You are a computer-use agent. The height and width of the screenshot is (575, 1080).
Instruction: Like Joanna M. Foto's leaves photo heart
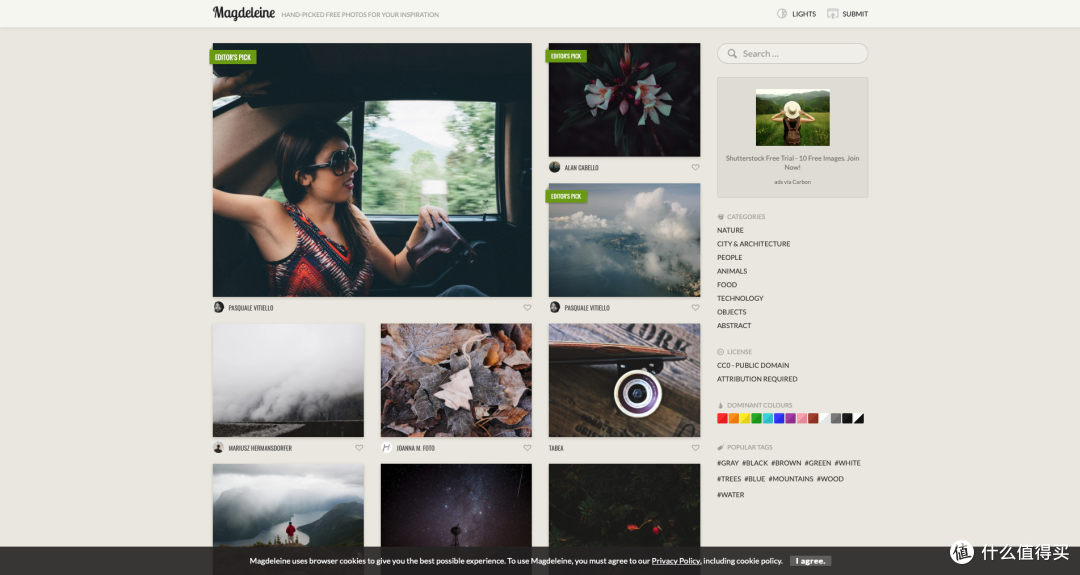click(527, 448)
